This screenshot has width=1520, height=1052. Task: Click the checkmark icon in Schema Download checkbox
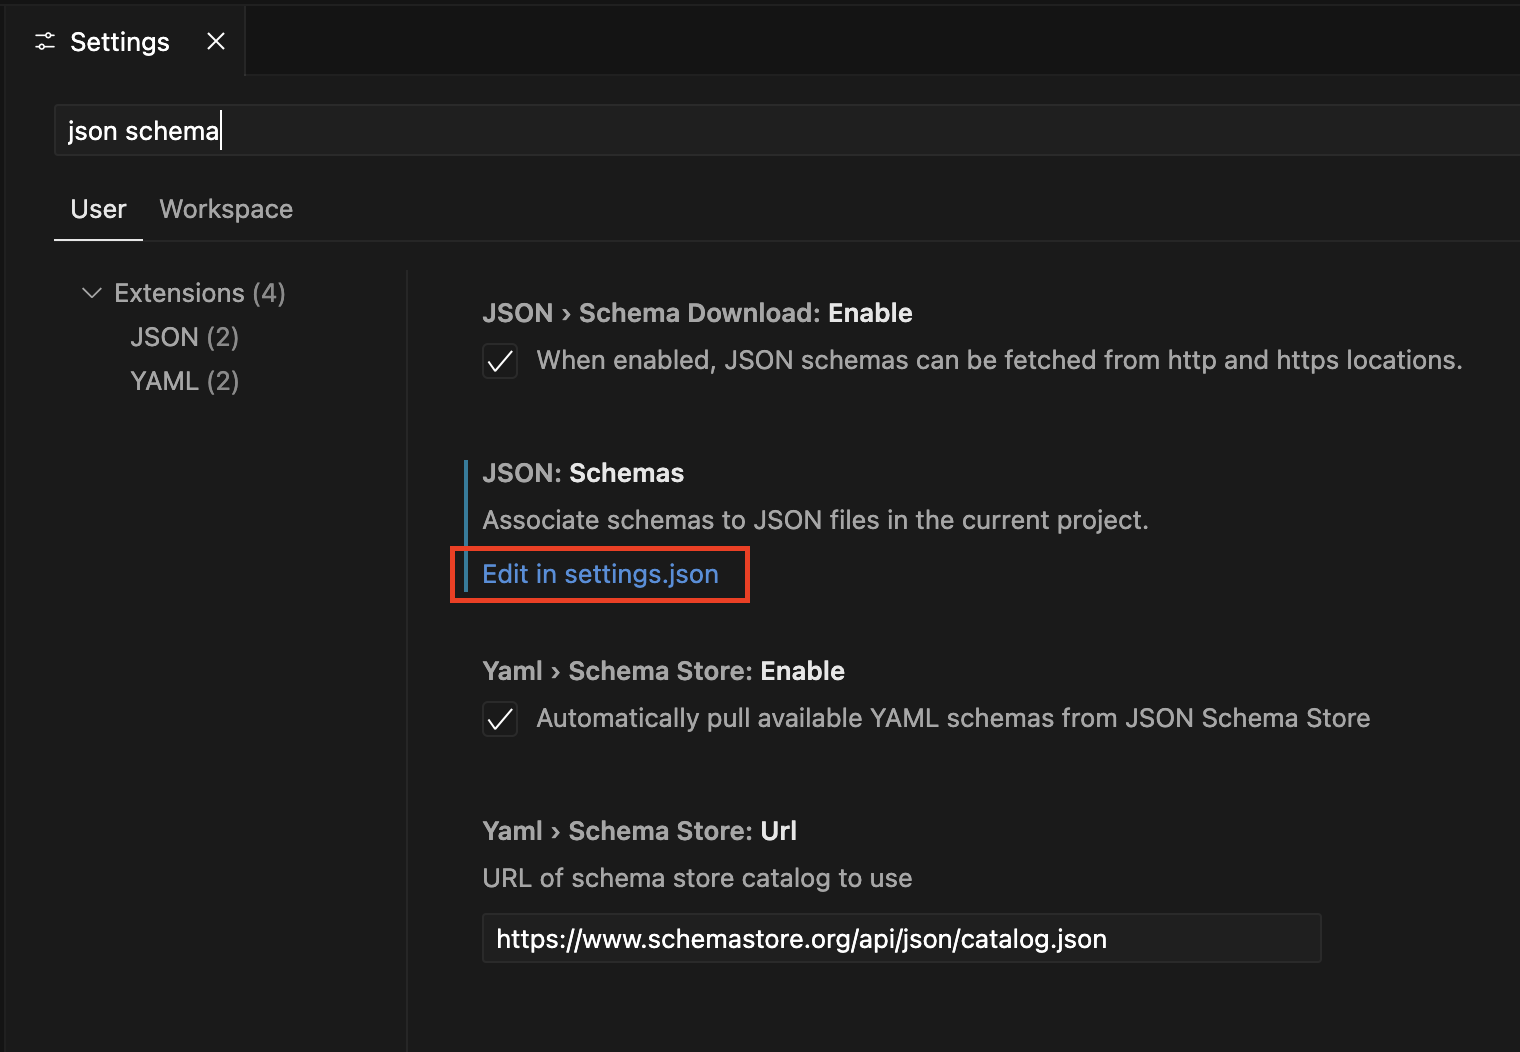pos(500,361)
